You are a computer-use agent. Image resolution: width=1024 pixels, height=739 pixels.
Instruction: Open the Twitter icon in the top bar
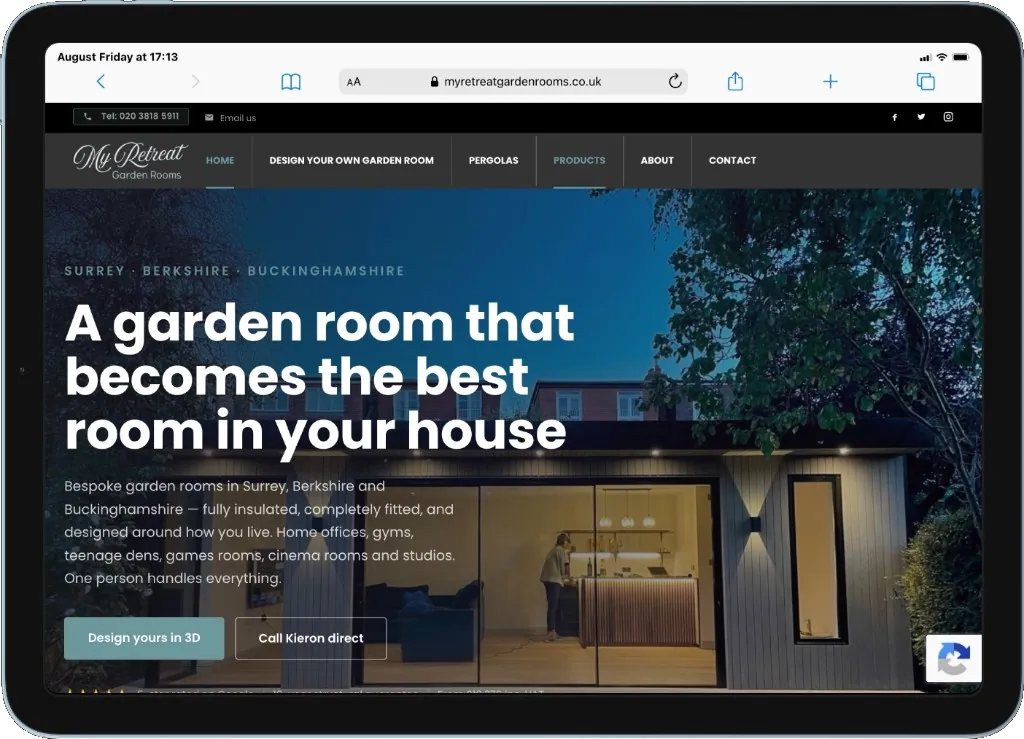pos(921,117)
